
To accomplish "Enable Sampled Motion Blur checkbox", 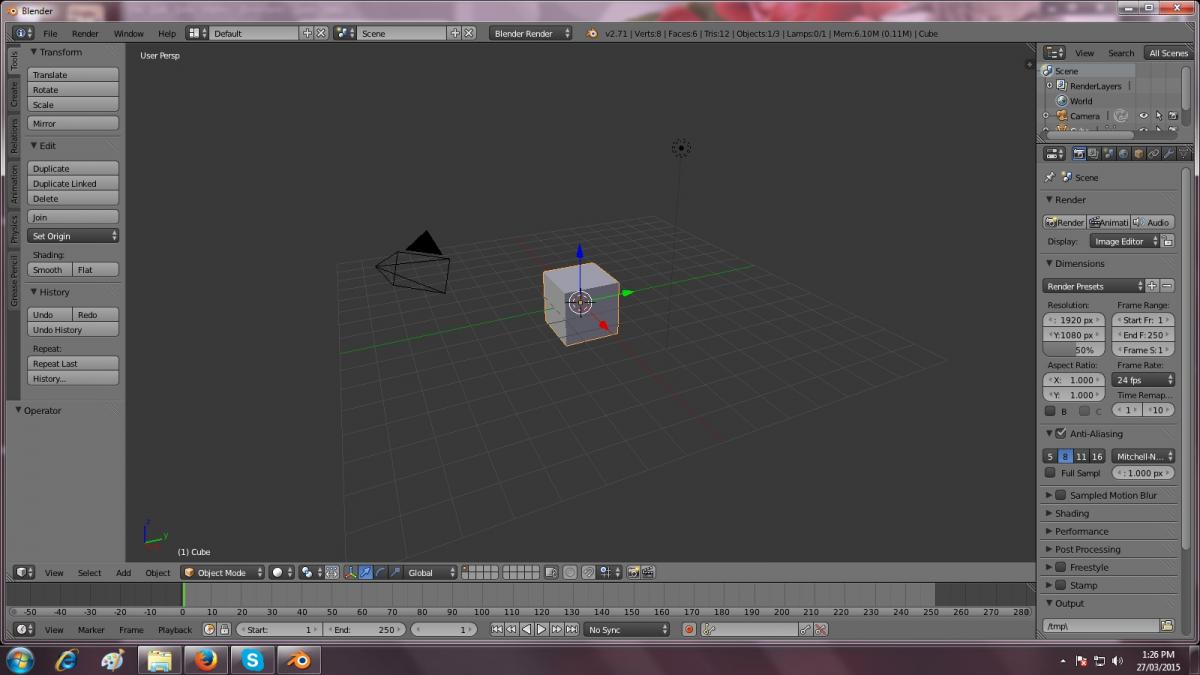I will [x=1061, y=495].
